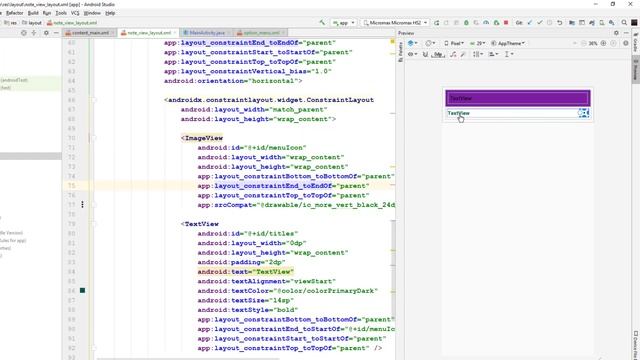This screenshot has height=360, width=640.
Task: Click the expand all icon in Project panel
Action: (34, 33)
